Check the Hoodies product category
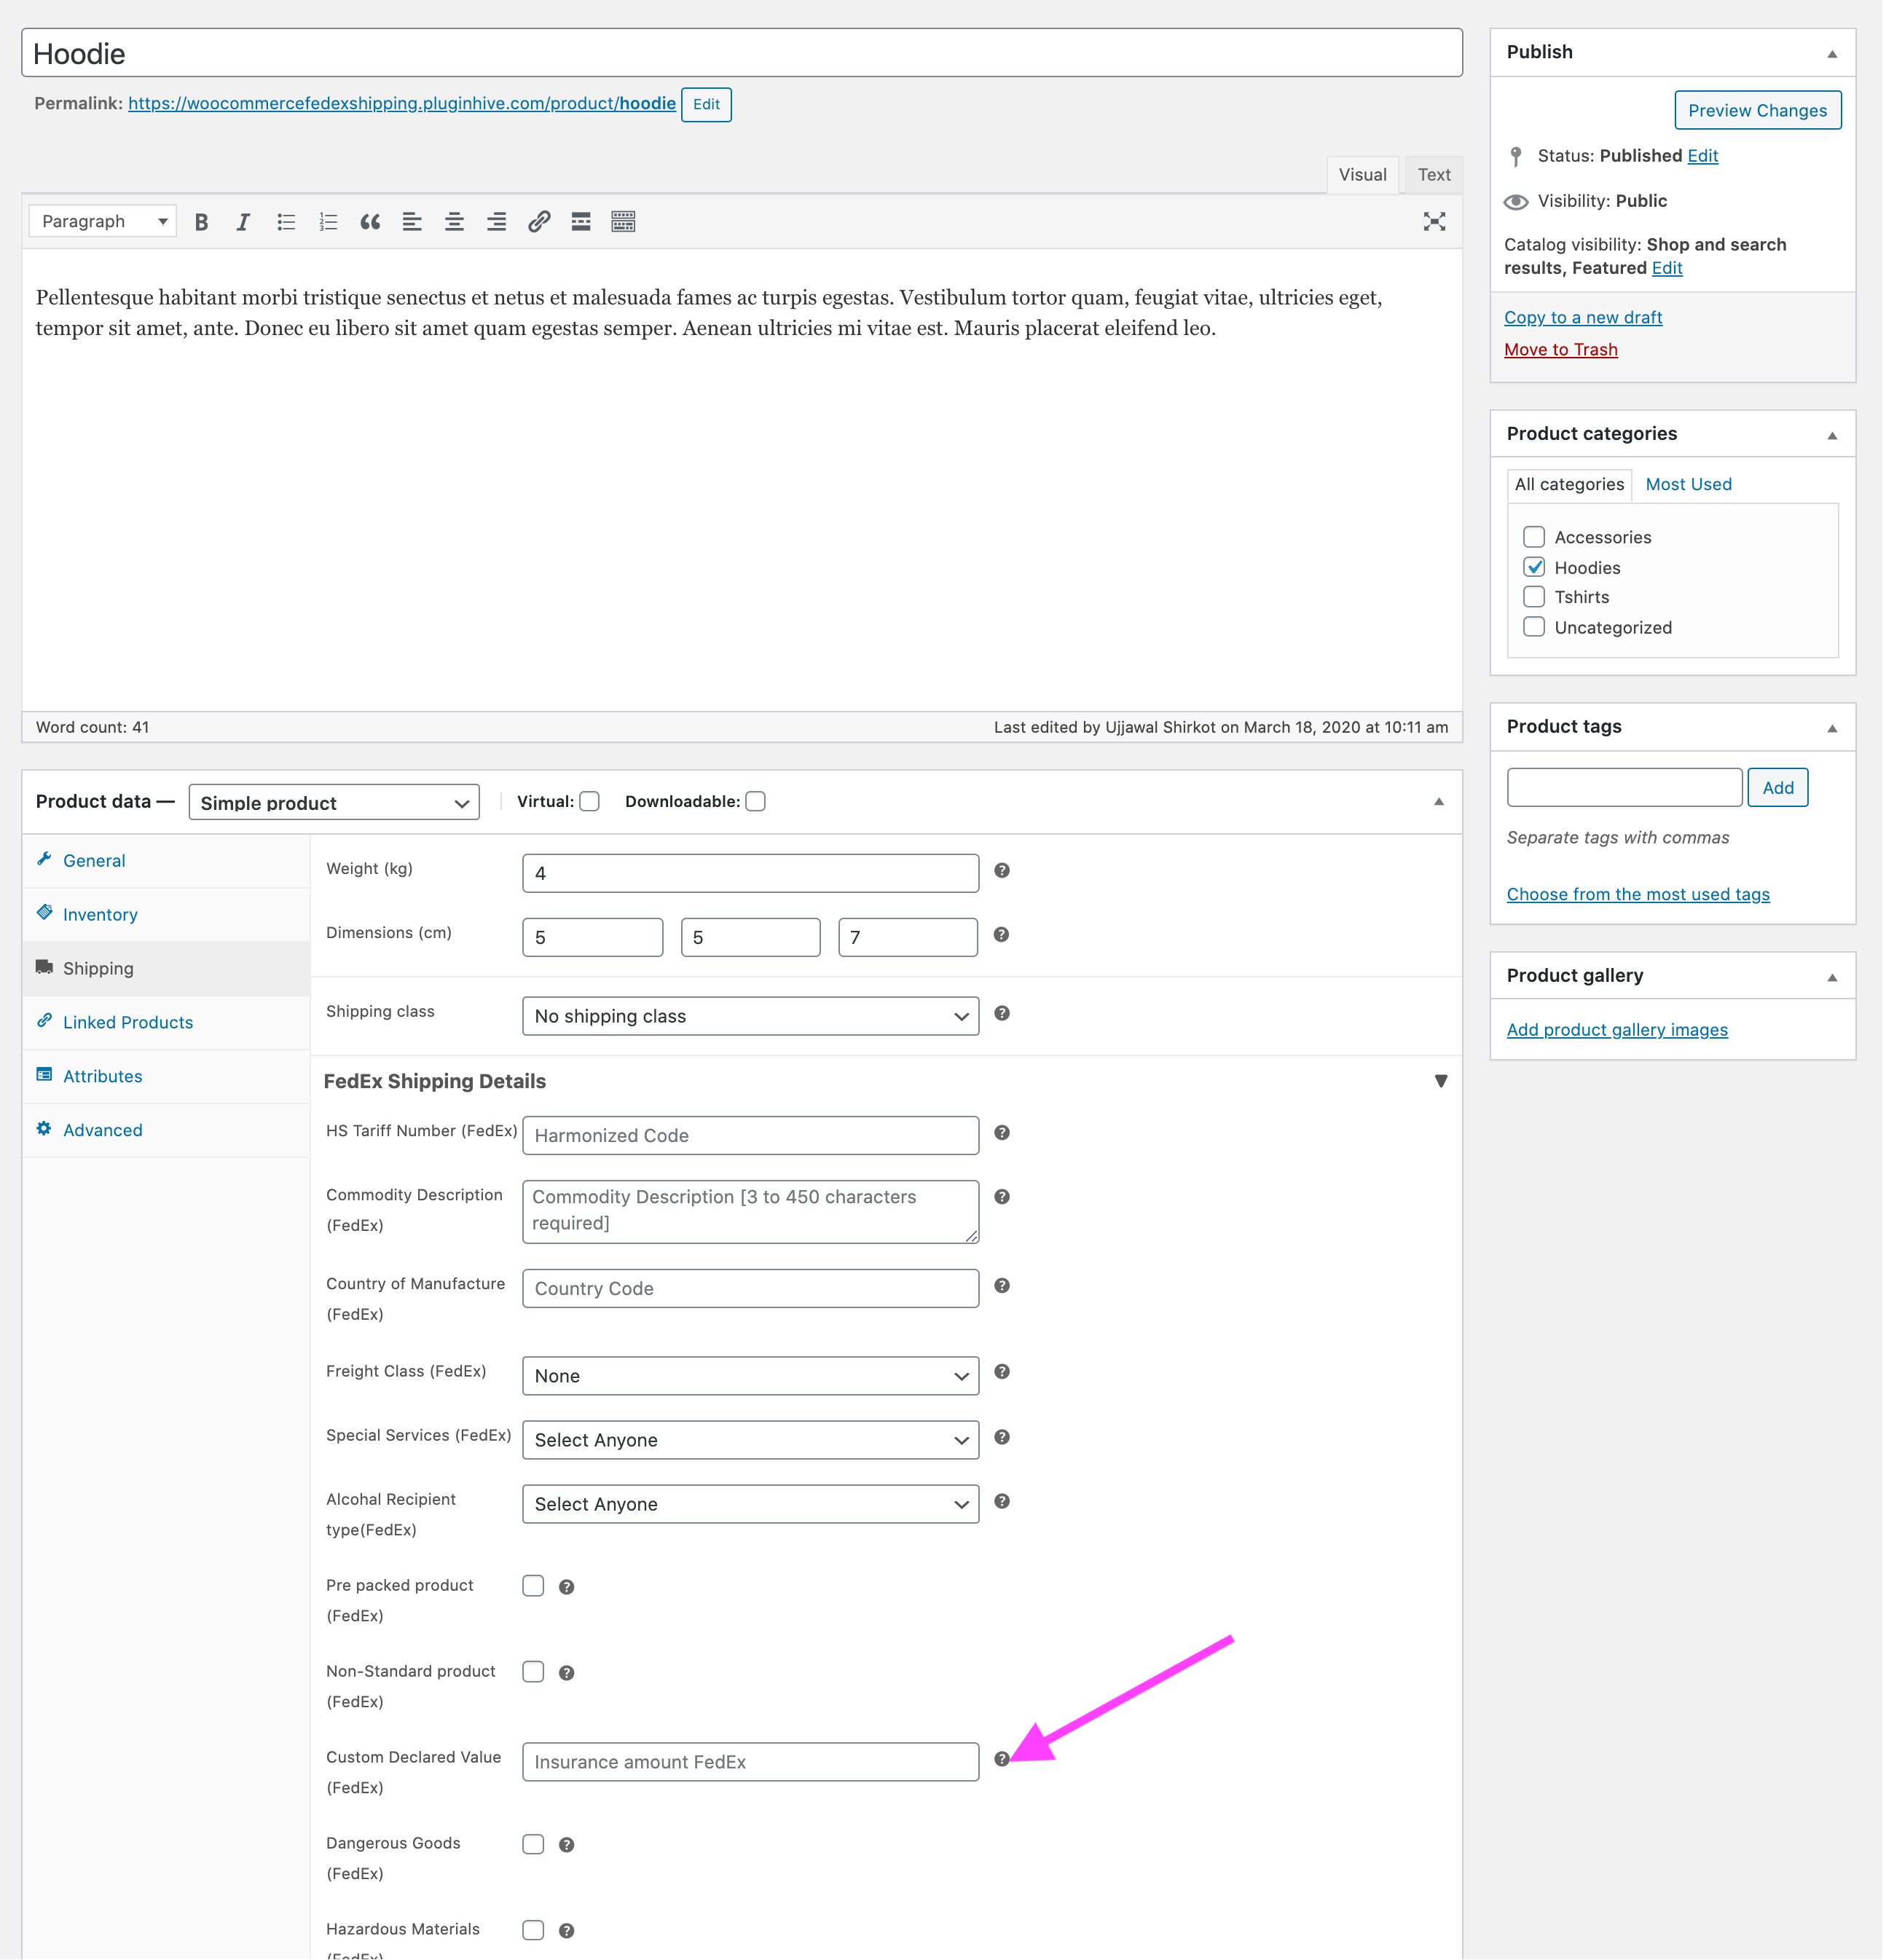 point(1536,565)
